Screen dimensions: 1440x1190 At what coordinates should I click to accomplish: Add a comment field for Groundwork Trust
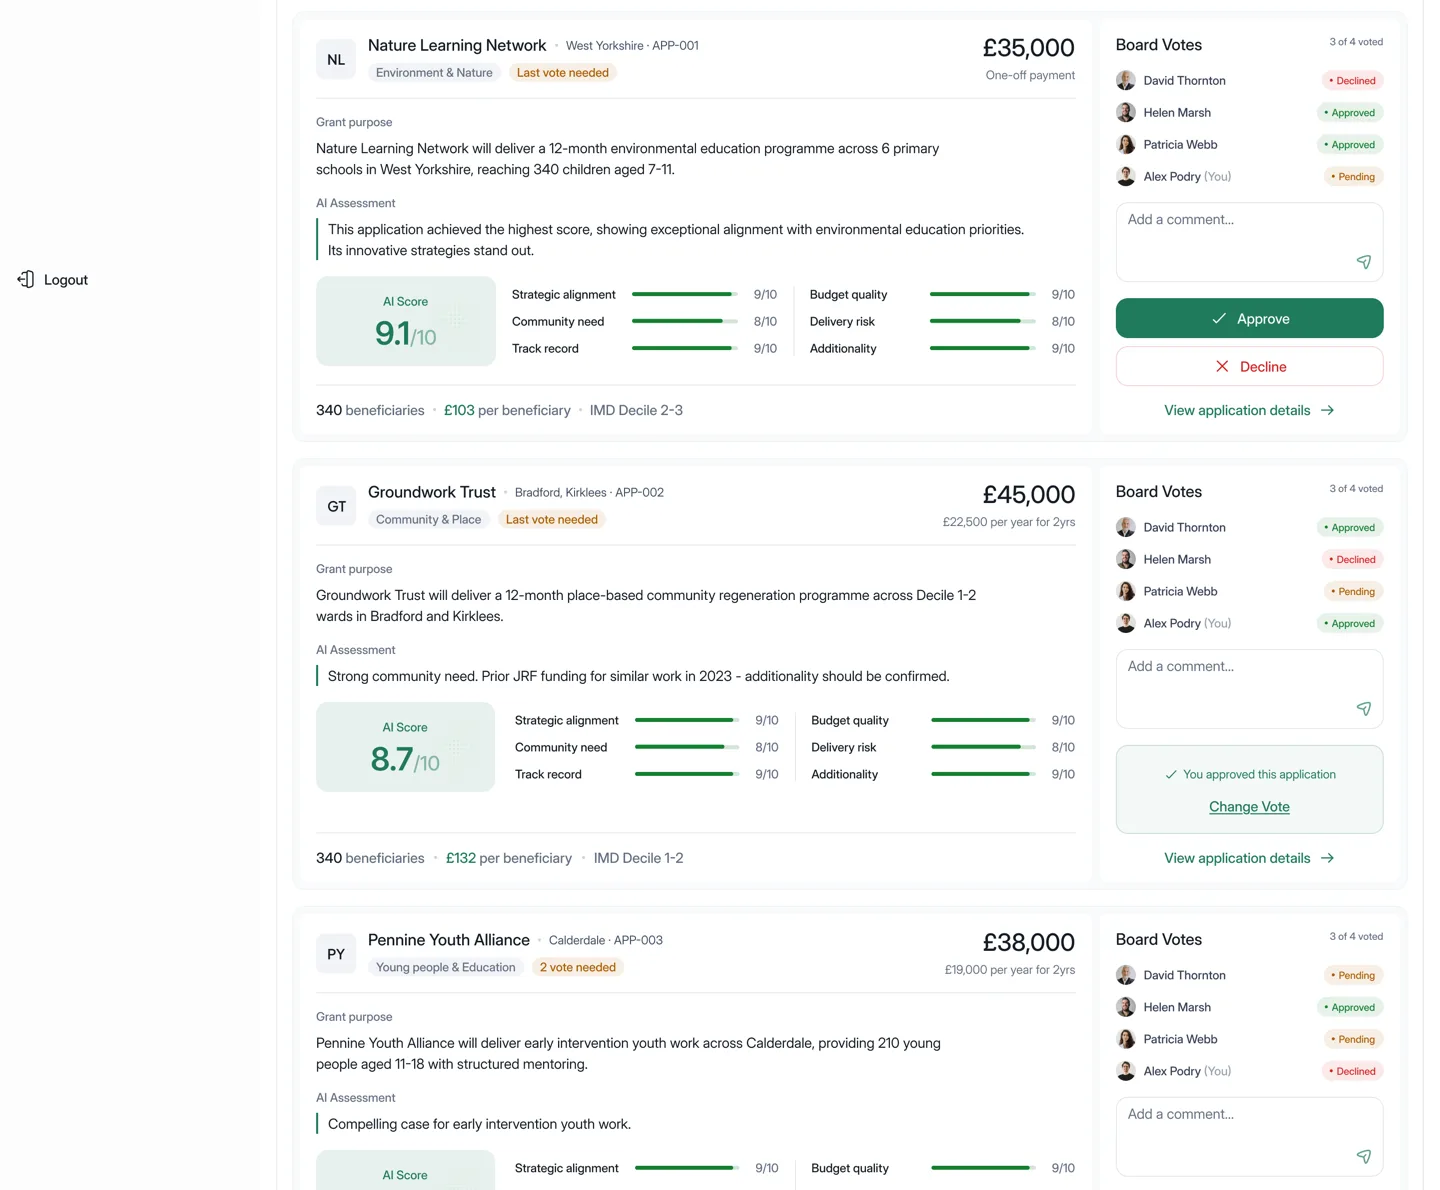coord(1249,689)
